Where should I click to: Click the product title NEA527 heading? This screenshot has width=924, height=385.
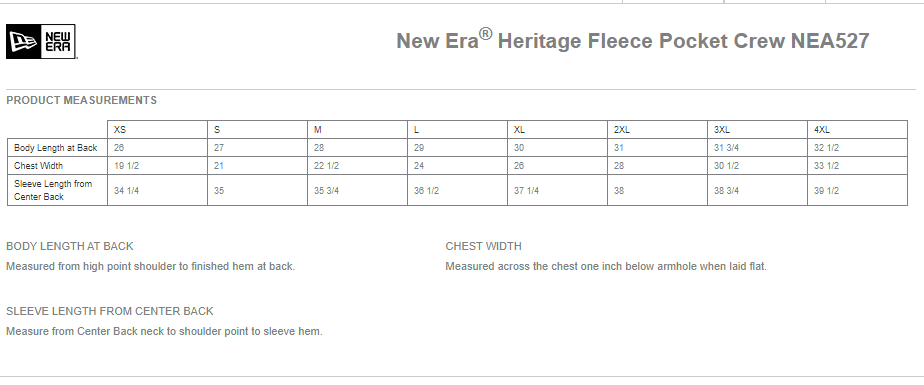coord(632,40)
